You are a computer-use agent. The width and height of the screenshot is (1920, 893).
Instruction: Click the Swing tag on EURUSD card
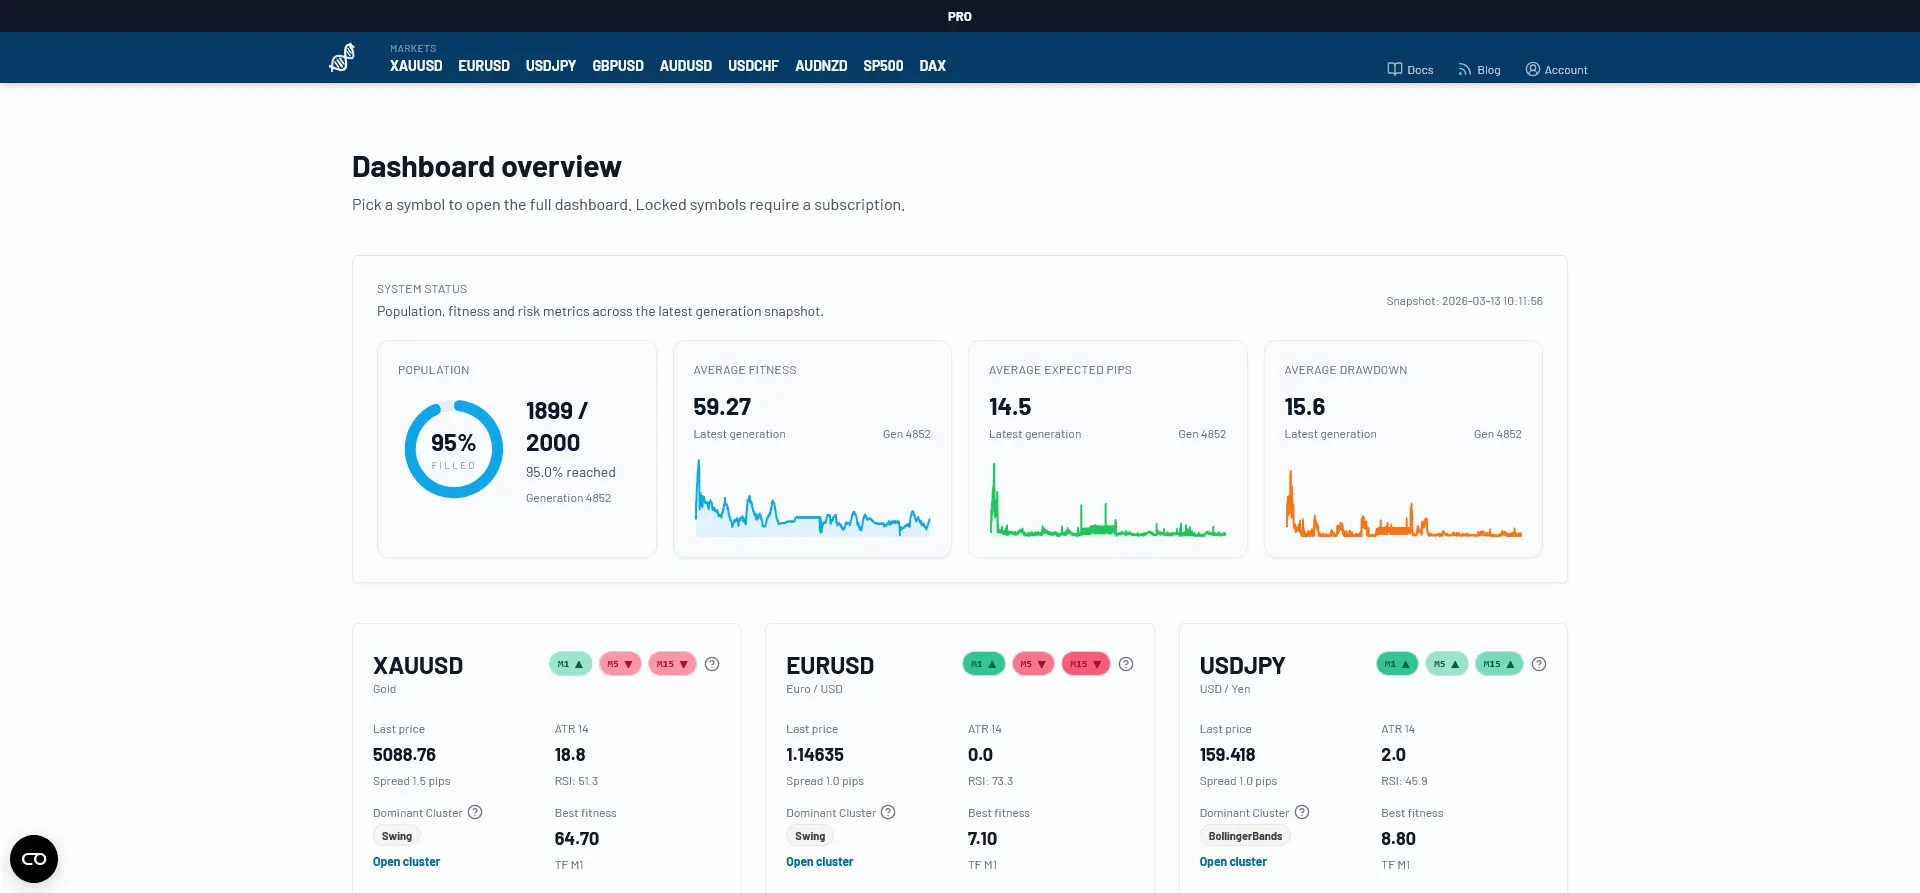click(810, 836)
